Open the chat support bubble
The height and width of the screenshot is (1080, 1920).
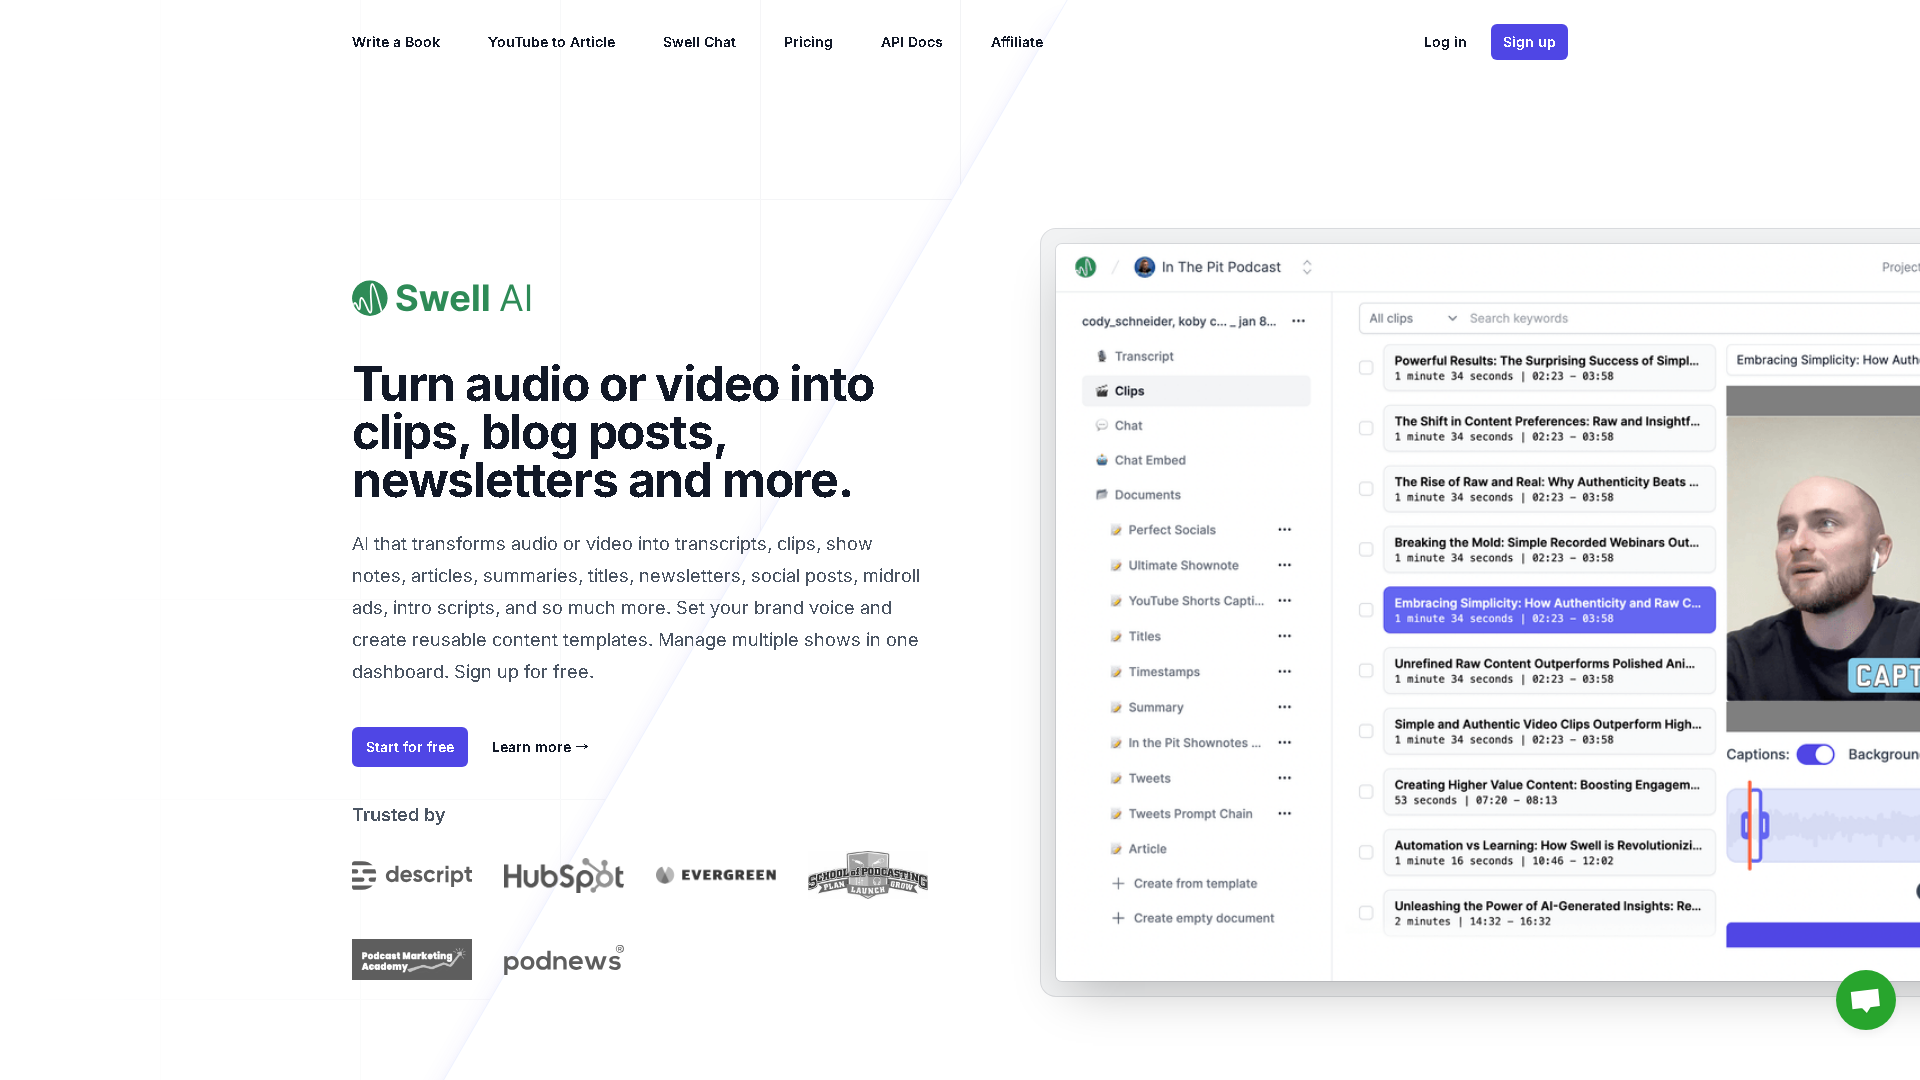1865,1000
